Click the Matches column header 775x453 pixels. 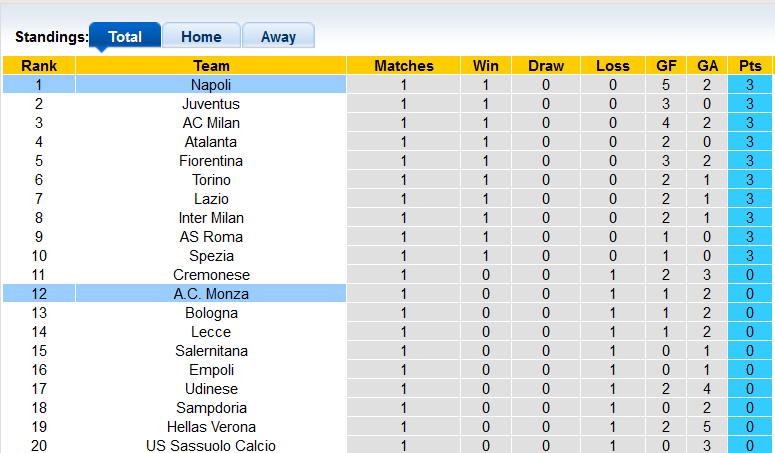(404, 66)
